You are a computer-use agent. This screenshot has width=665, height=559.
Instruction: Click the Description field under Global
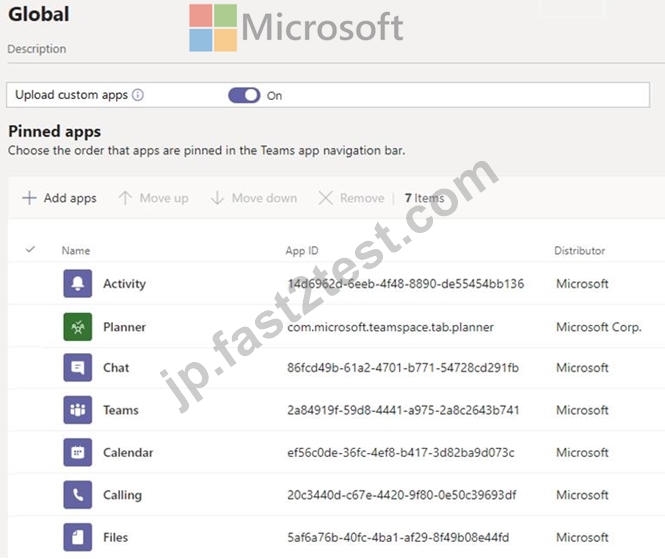tap(37, 49)
